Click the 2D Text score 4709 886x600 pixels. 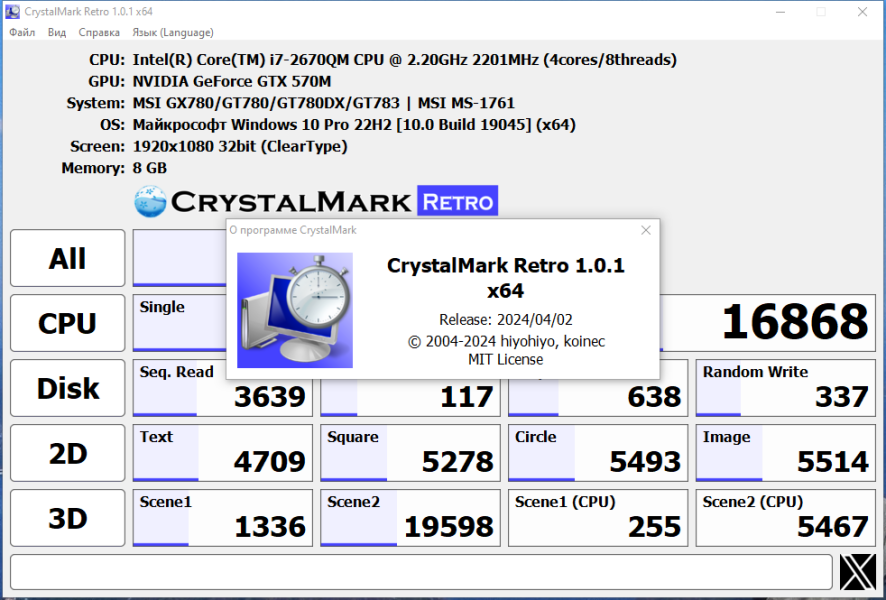click(223, 453)
